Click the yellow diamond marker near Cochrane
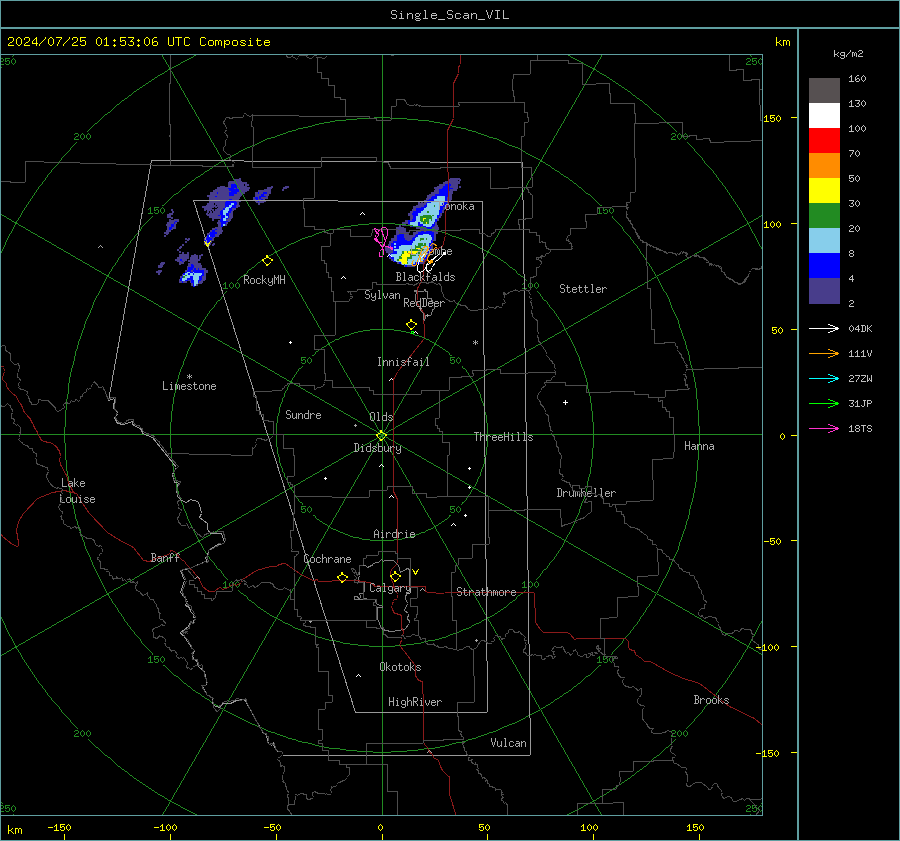This screenshot has height=841, width=900. (342, 577)
